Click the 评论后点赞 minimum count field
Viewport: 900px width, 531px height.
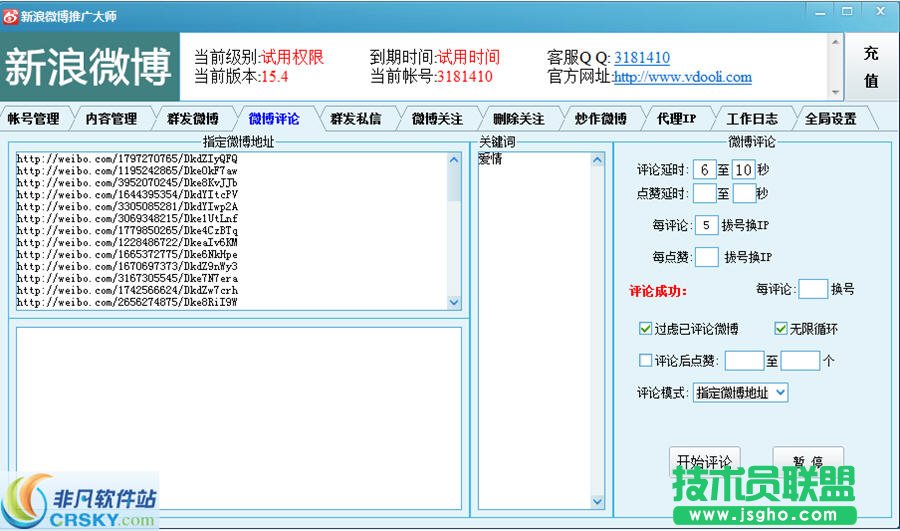pos(744,361)
